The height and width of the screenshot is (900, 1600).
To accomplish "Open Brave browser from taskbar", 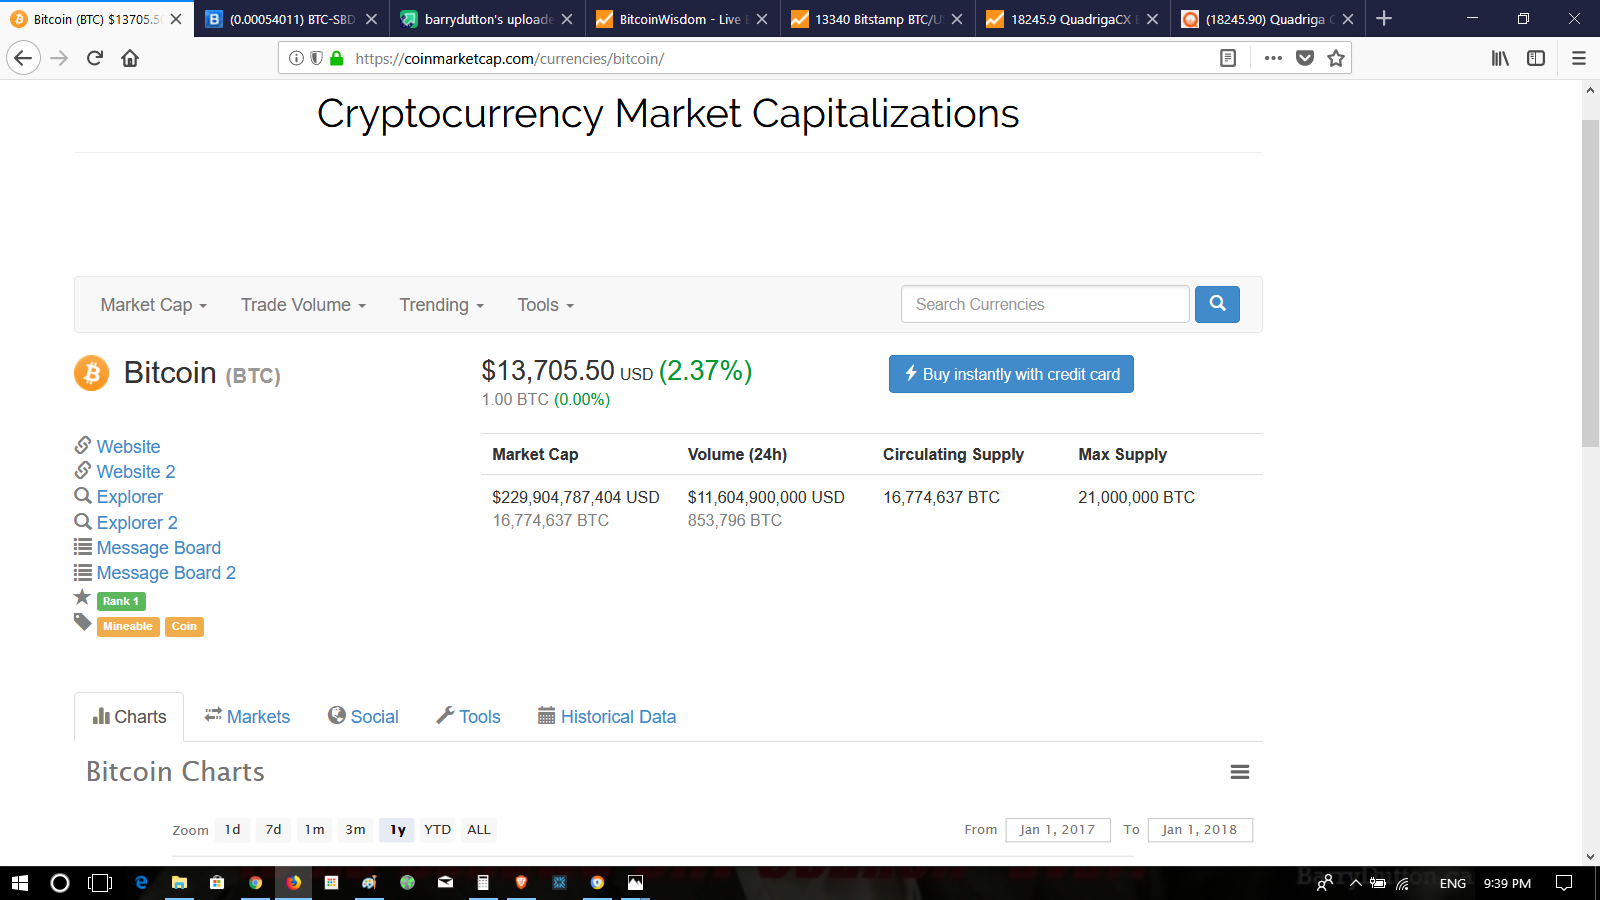I will click(521, 883).
